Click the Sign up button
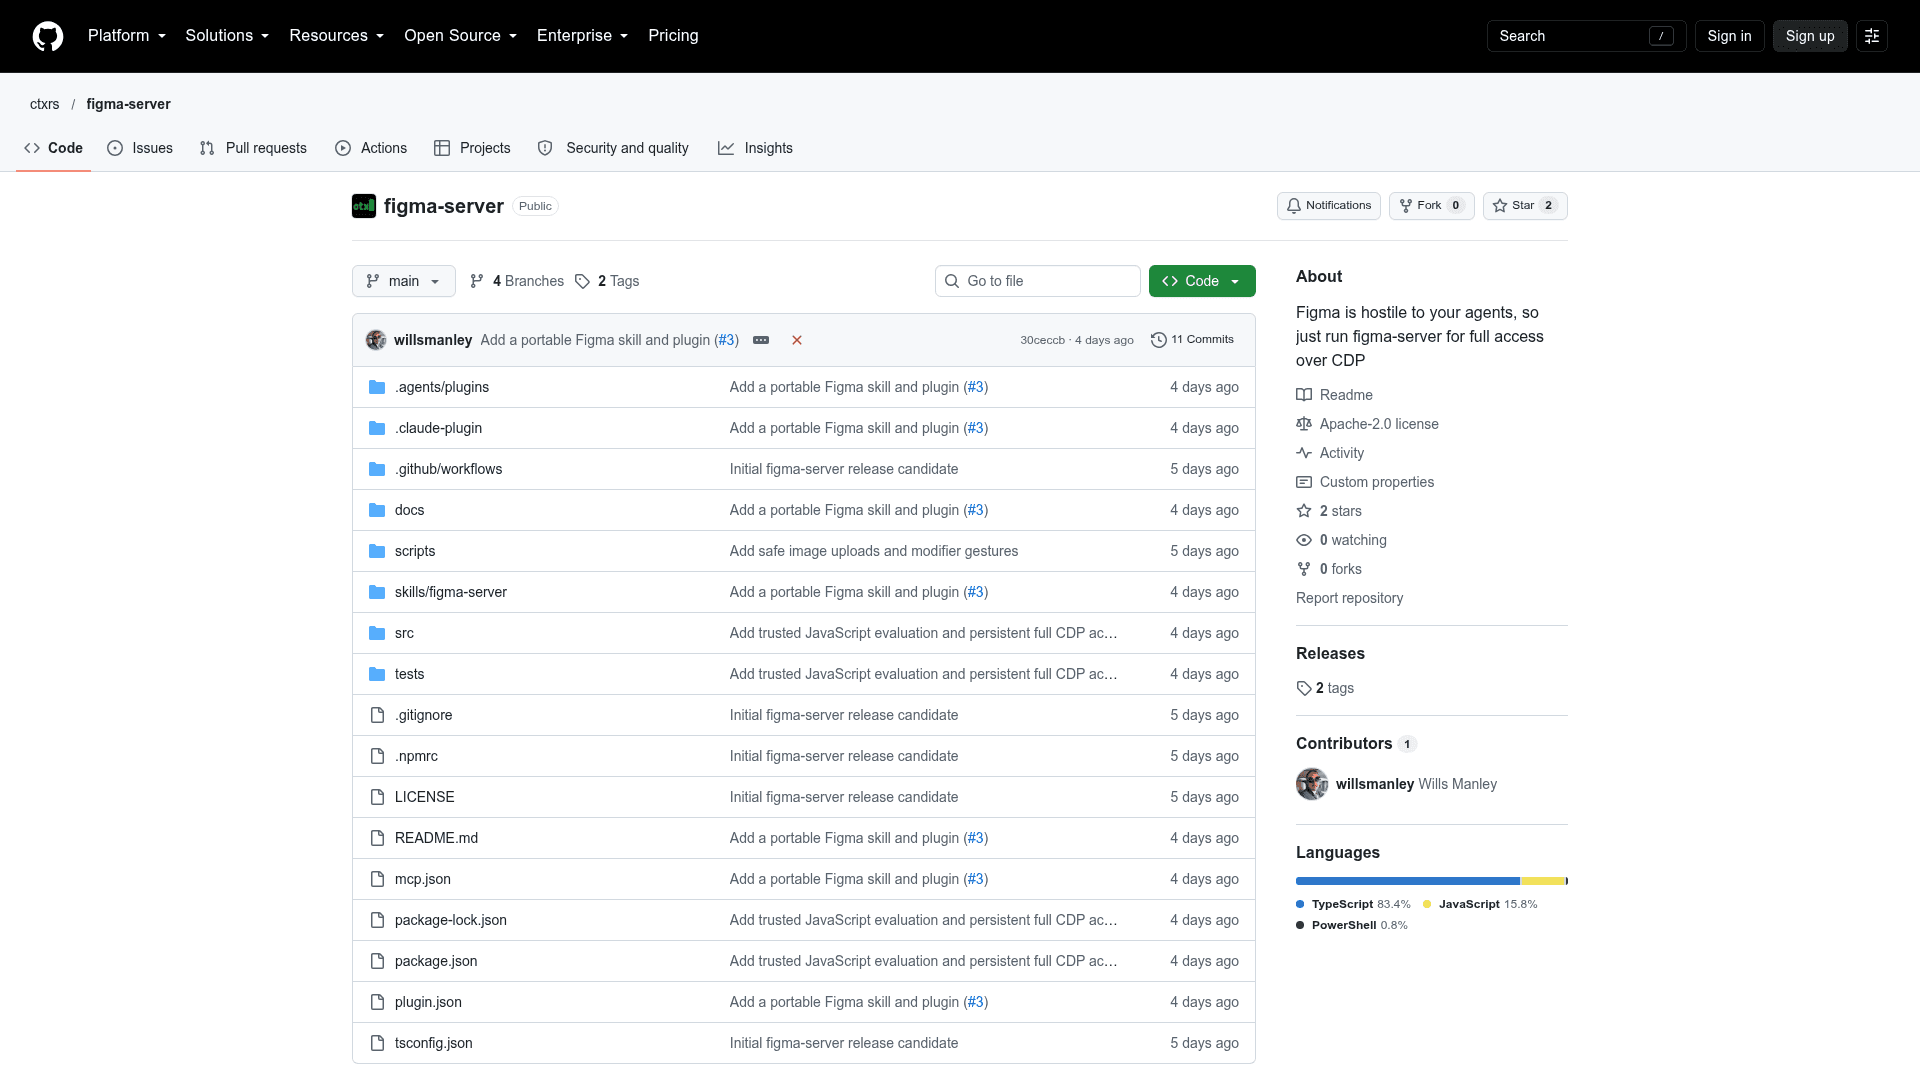Viewport: 1920px width, 1080px height. (1810, 36)
